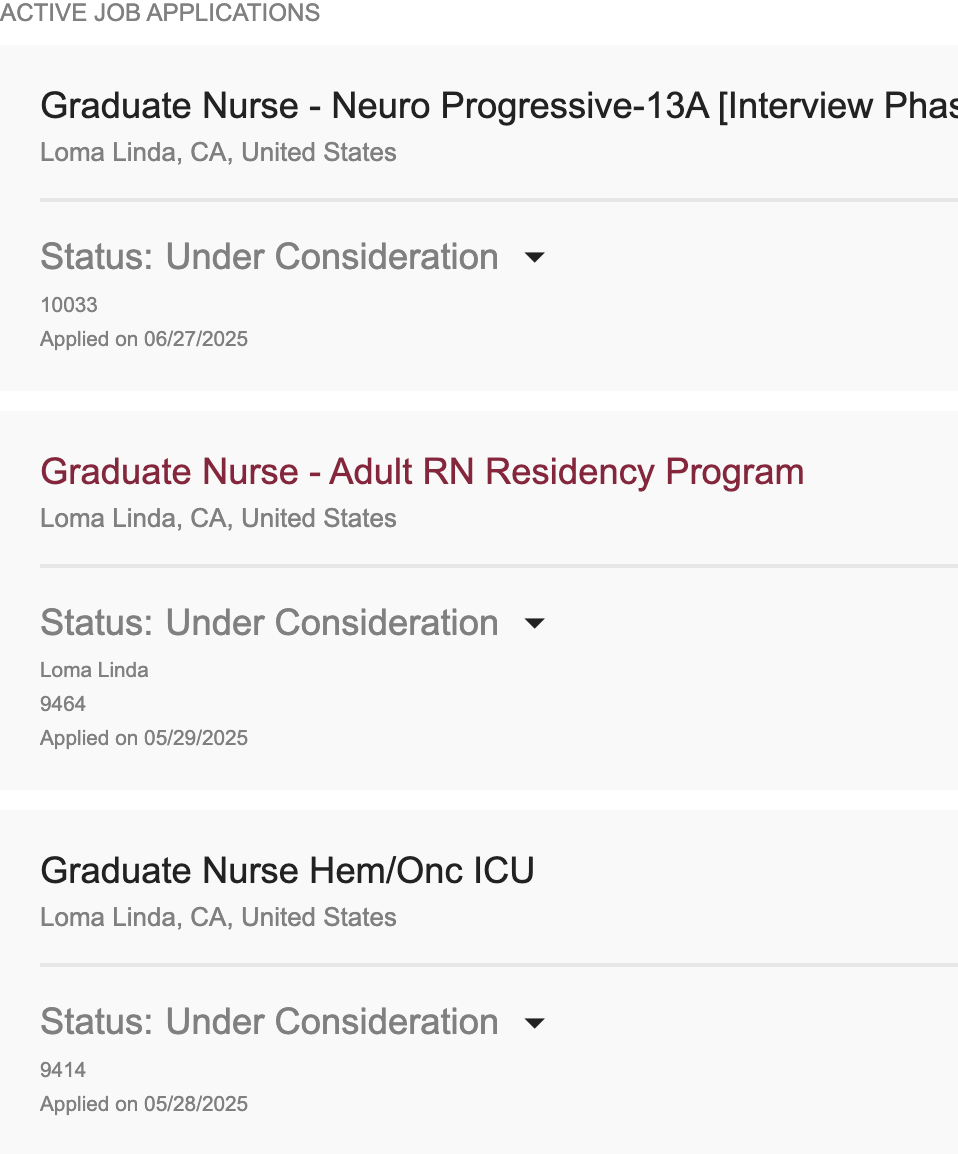Click the Applied on 06/27/2025 date
Screen dimensions: 958x1154
144,339
